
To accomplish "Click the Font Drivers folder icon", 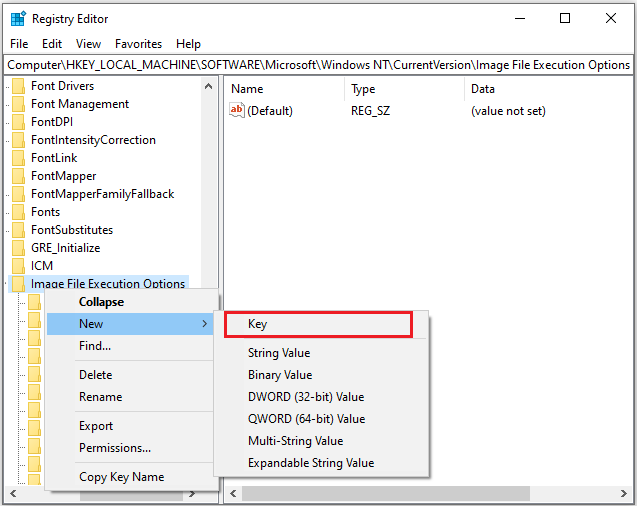I will [18, 86].
